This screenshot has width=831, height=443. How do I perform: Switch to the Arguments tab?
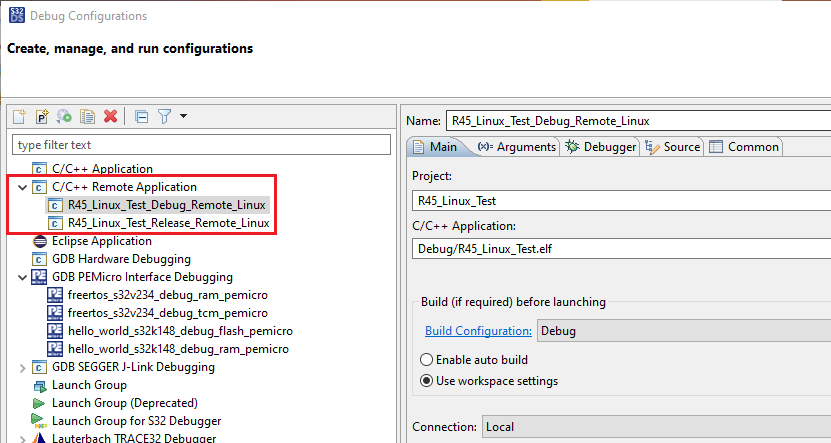[x=517, y=147]
